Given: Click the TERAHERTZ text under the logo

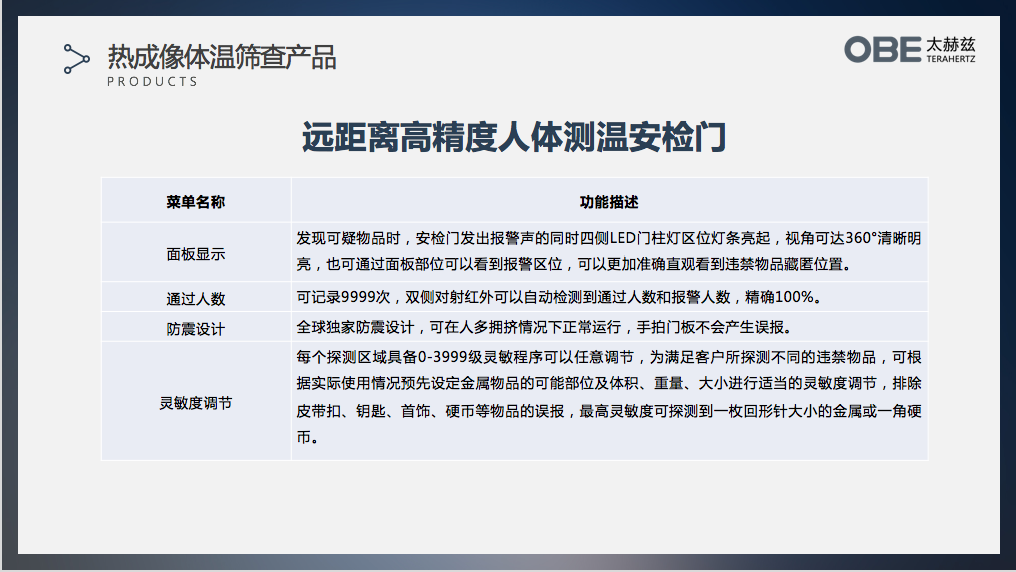Looking at the screenshot, I should click(950, 60).
